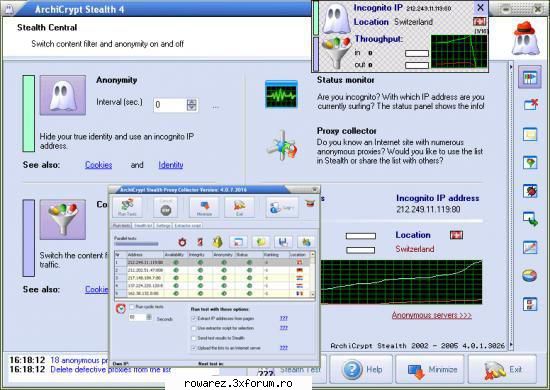Image resolution: width=550 pixels, height=390 pixels.
Task: Click the floppy save button above proxy table
Action: click(283, 242)
